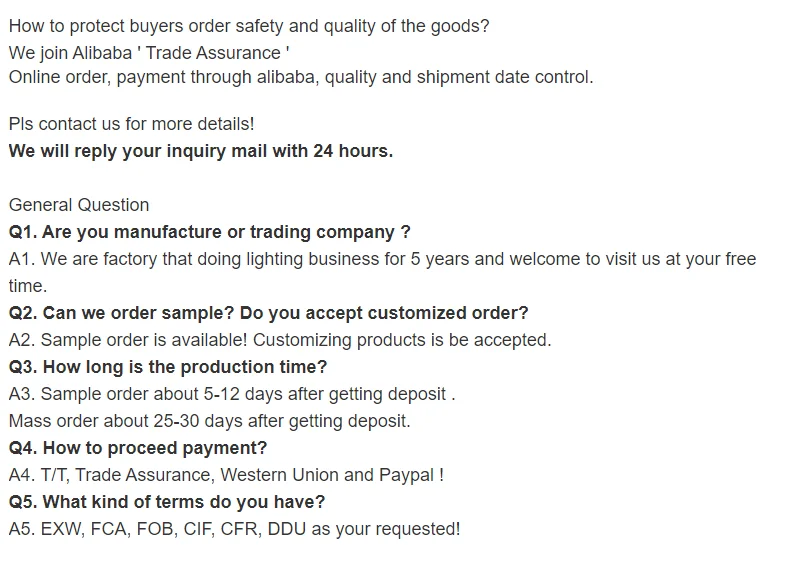
Task: Click answer A3 about sample order days
Action: [x=232, y=394]
